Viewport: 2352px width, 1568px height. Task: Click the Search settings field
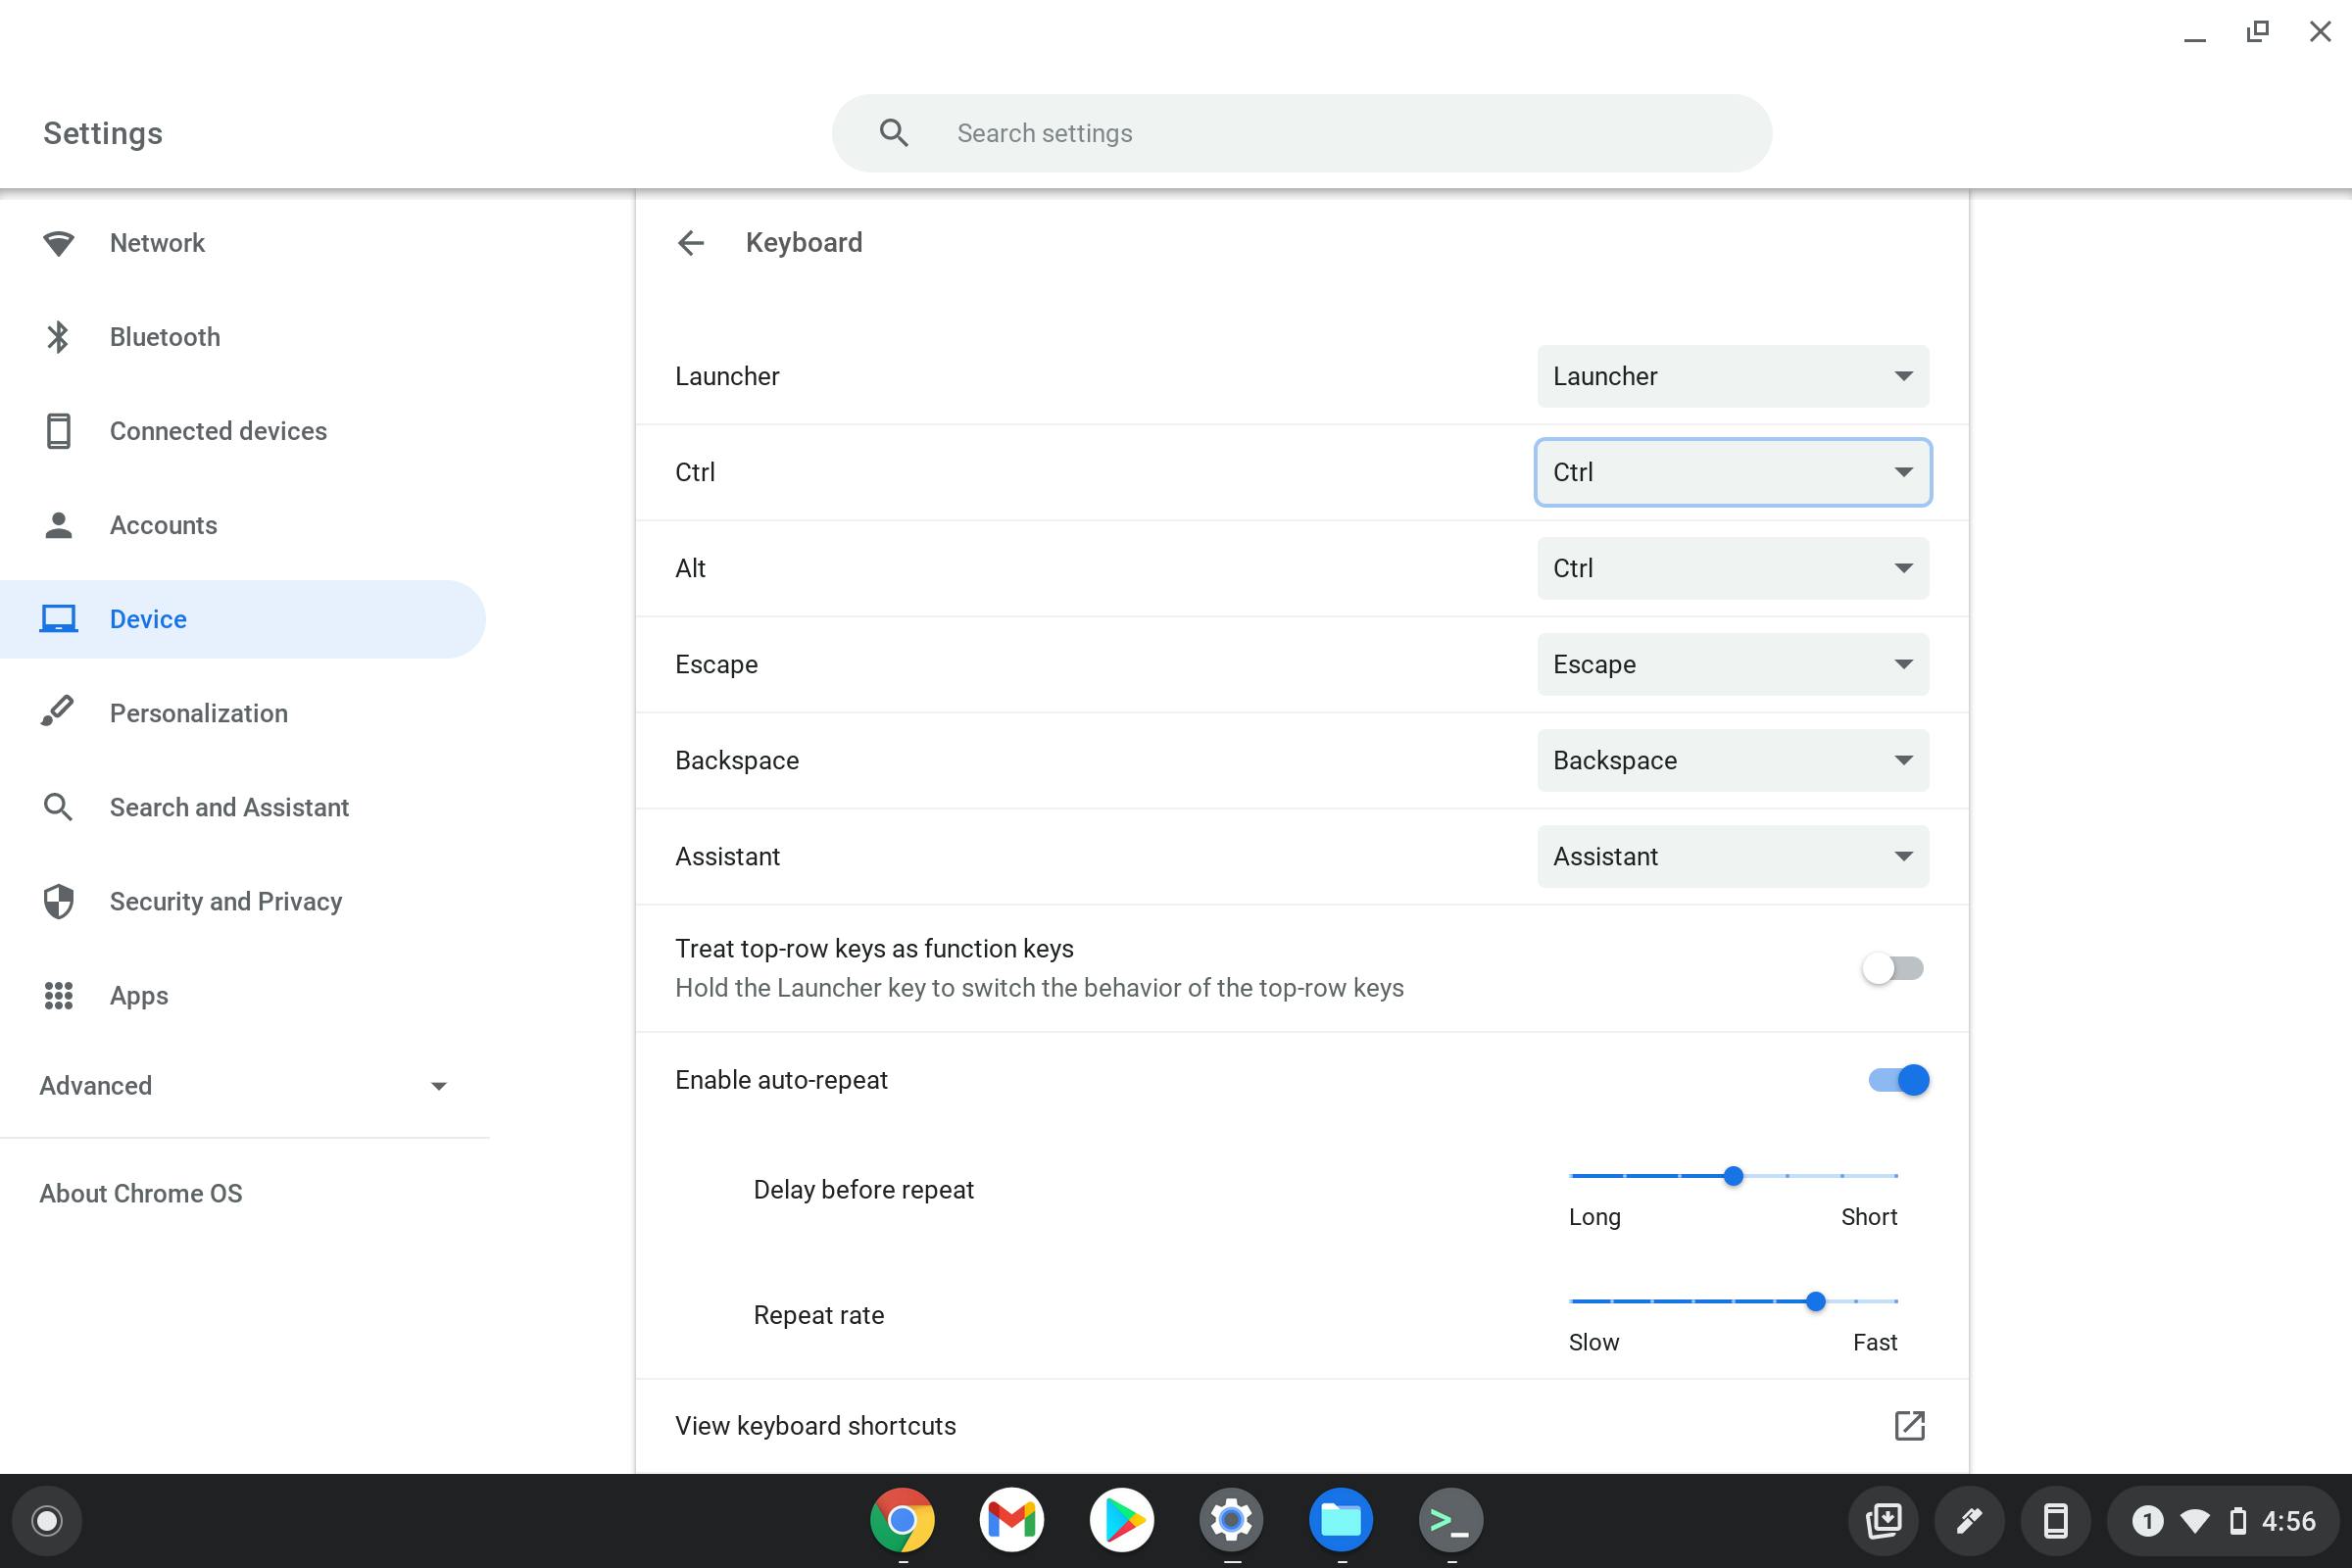[x=1300, y=132]
